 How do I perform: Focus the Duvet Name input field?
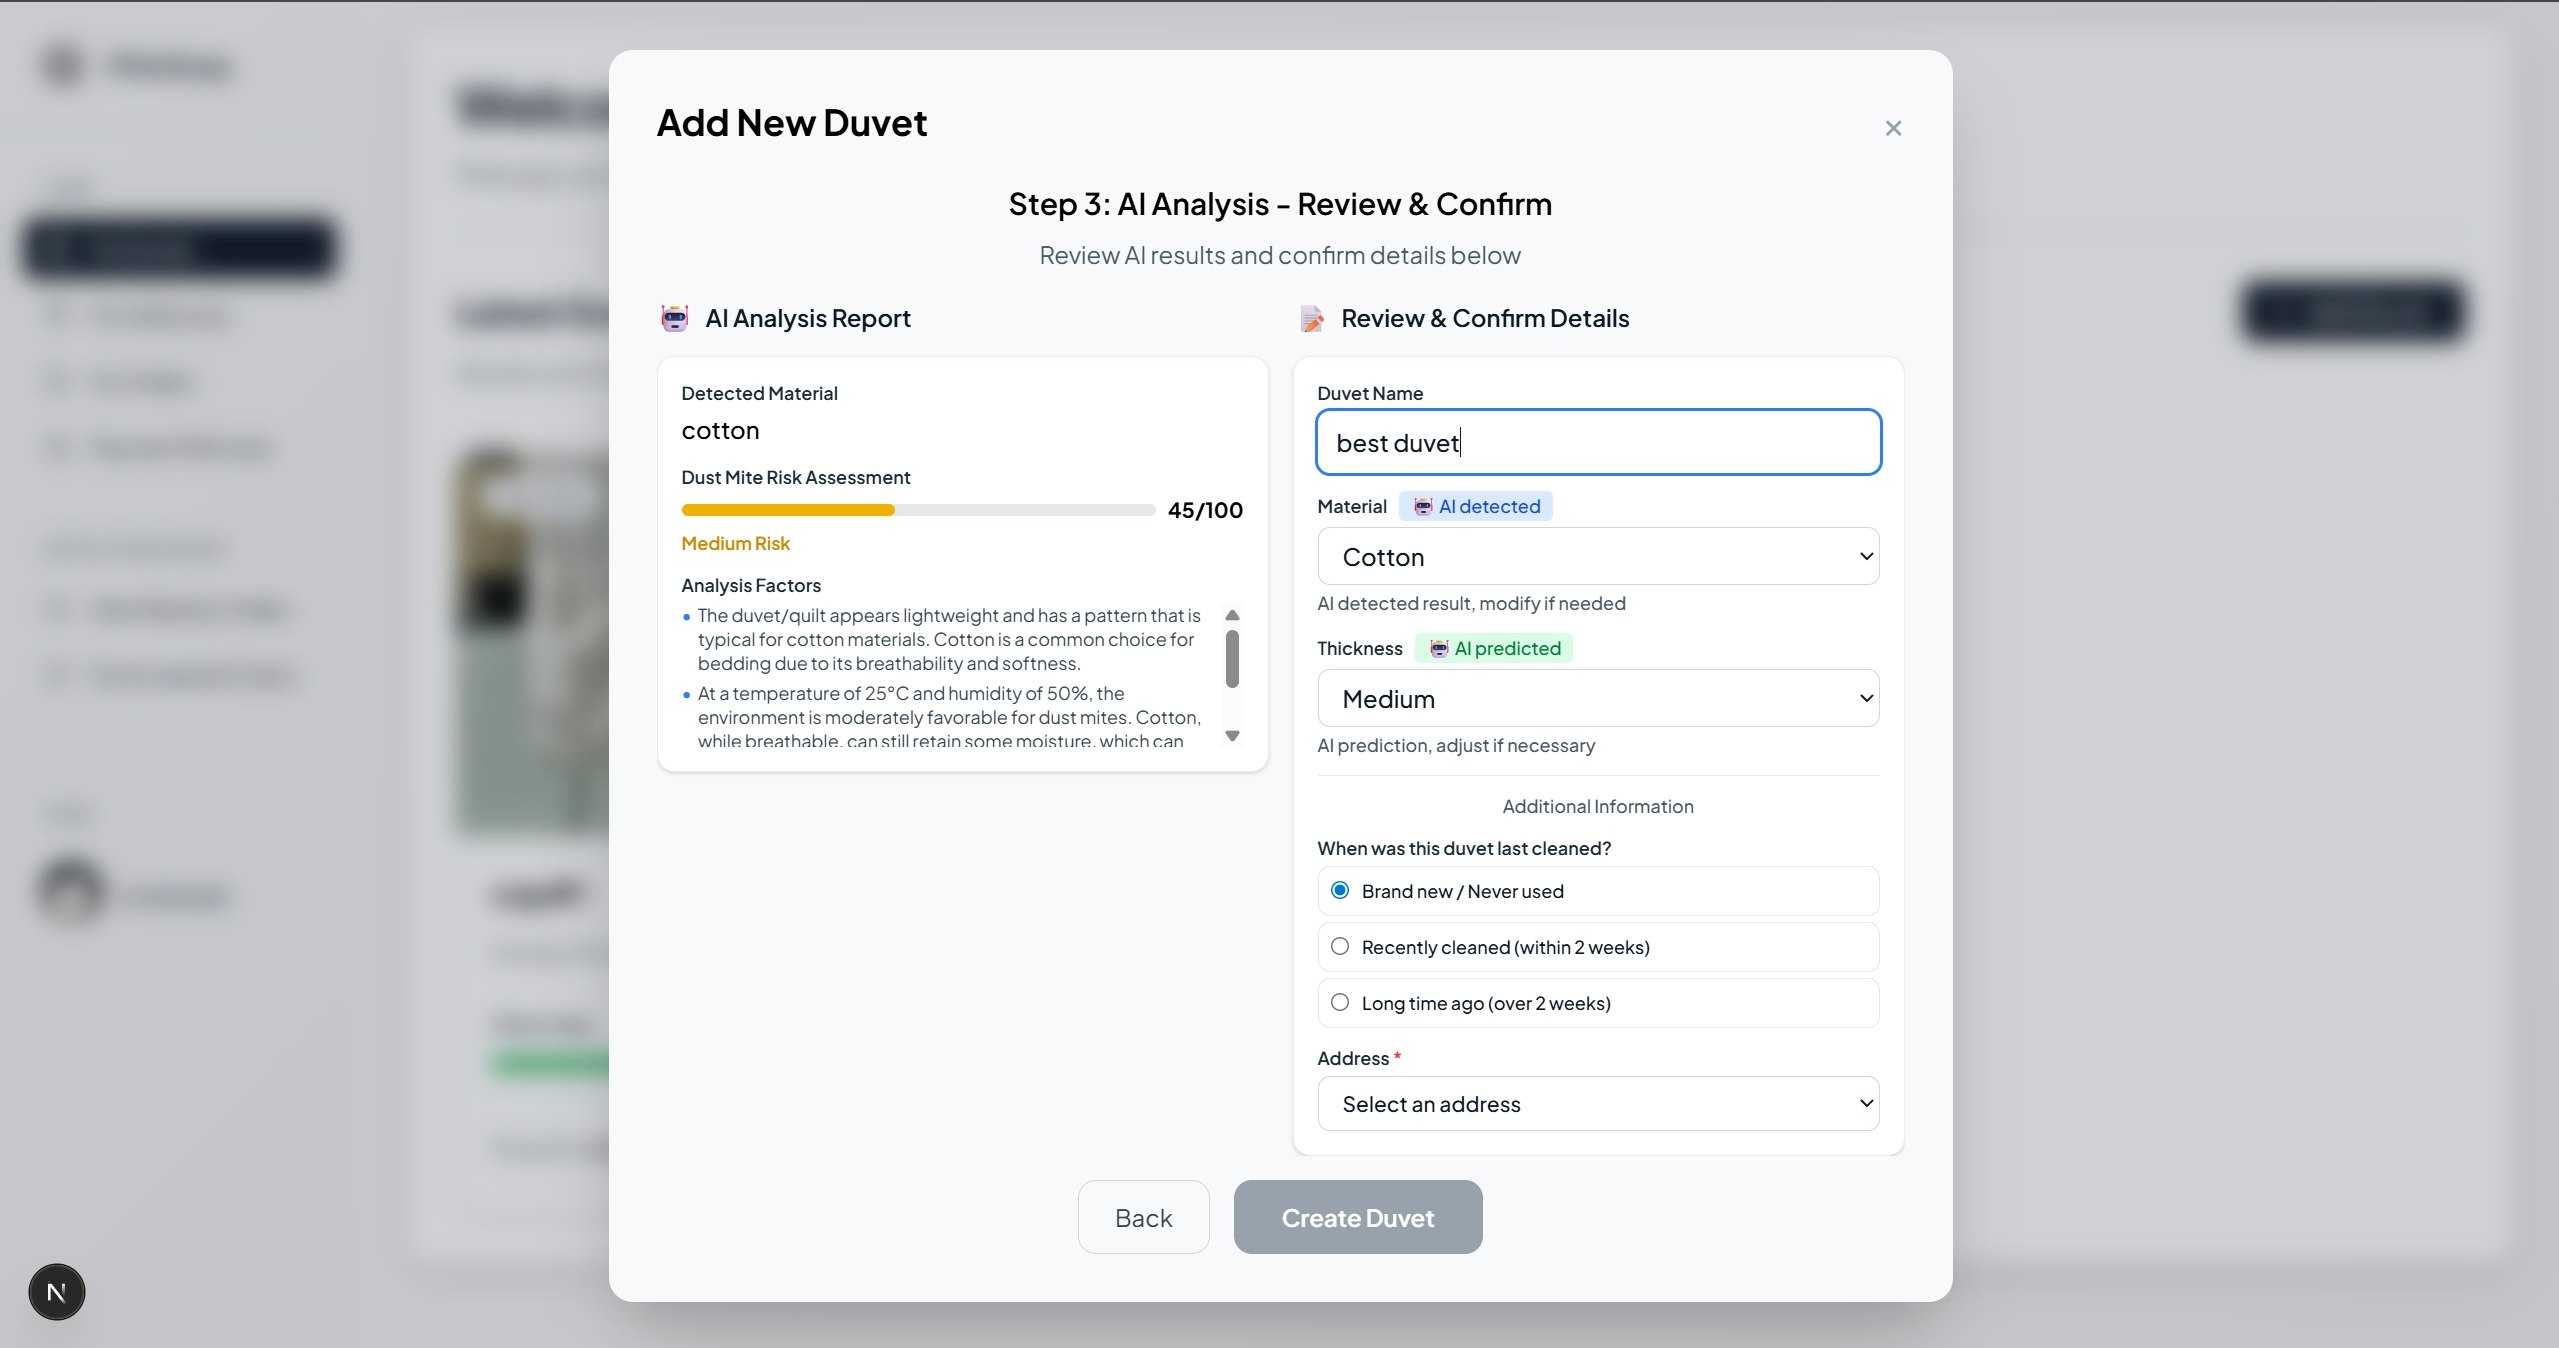pyautogui.click(x=1597, y=442)
